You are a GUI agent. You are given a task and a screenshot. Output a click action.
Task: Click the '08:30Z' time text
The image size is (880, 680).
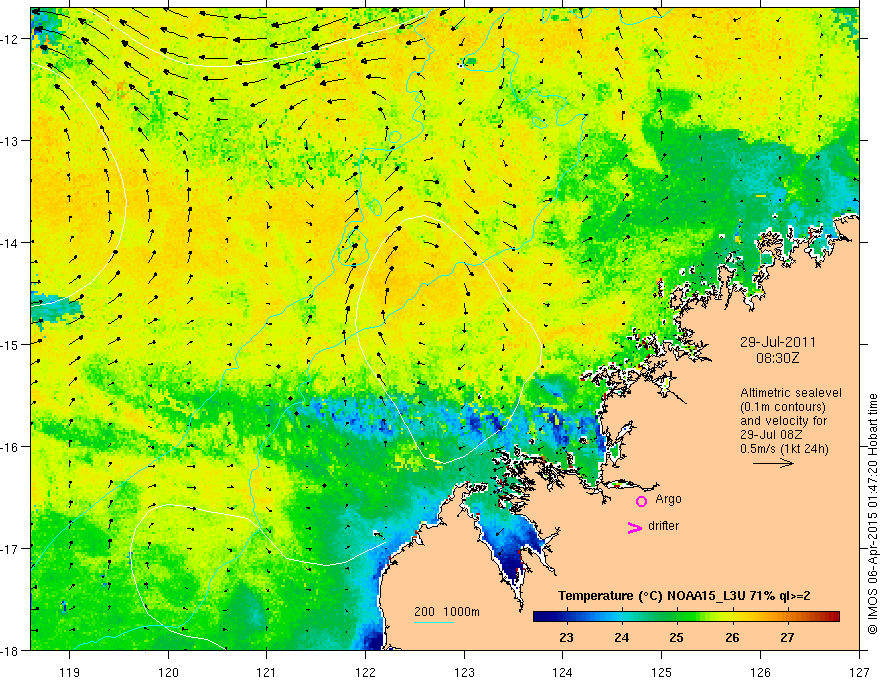point(777,358)
